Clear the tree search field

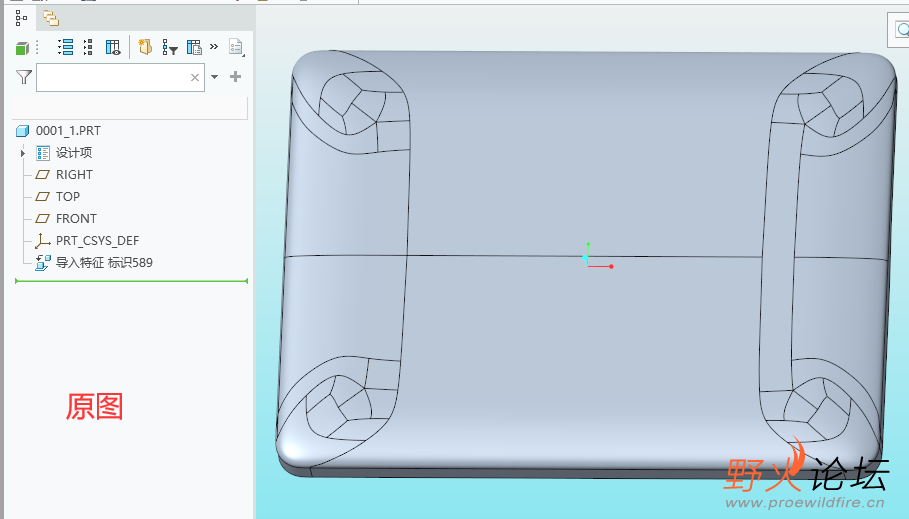coord(195,77)
